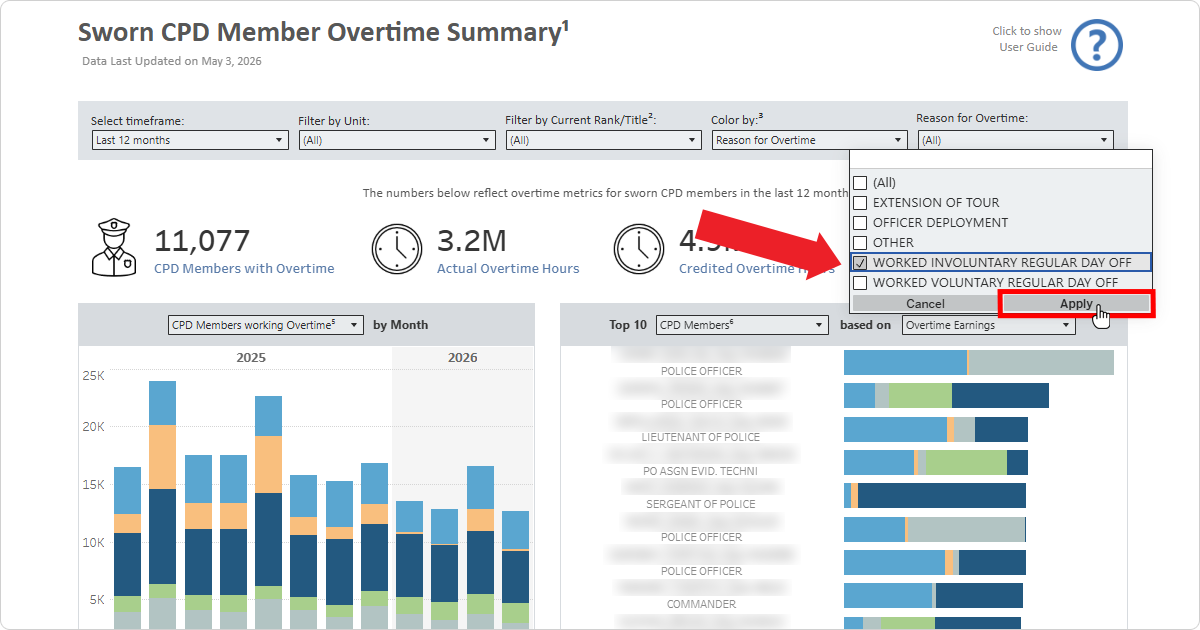Open Filter by Current Rank/Title dropdown
The width and height of the screenshot is (1200, 630).
point(604,140)
